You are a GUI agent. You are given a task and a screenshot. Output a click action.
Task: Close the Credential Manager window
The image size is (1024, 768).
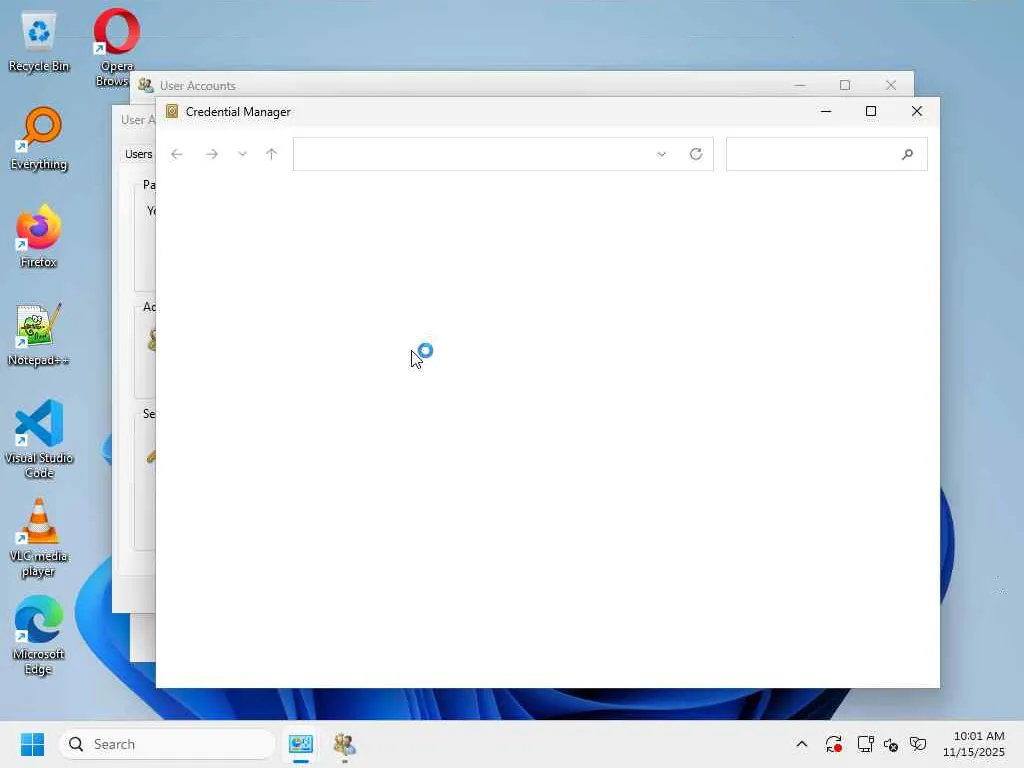pos(917,111)
